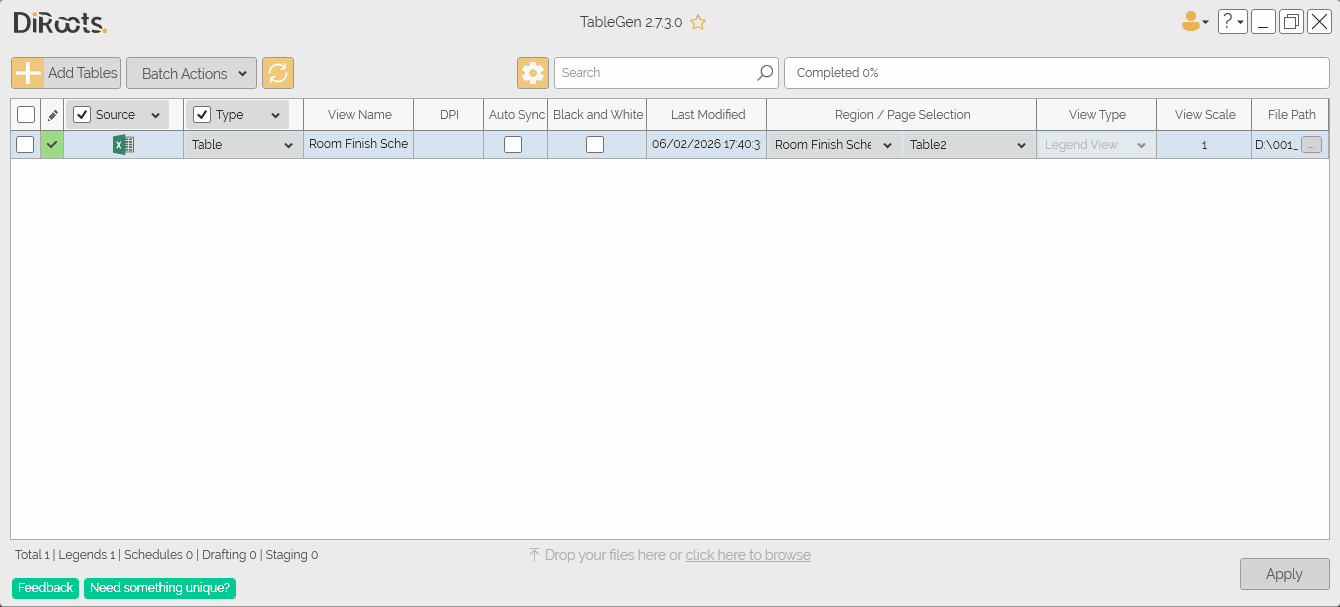The width and height of the screenshot is (1340, 607).
Task: Click the Last Modified column header
Action: click(x=707, y=115)
